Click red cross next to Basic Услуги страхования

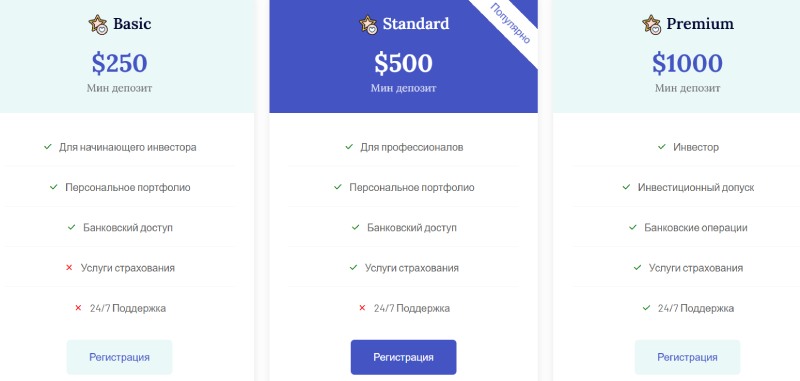[69, 268]
